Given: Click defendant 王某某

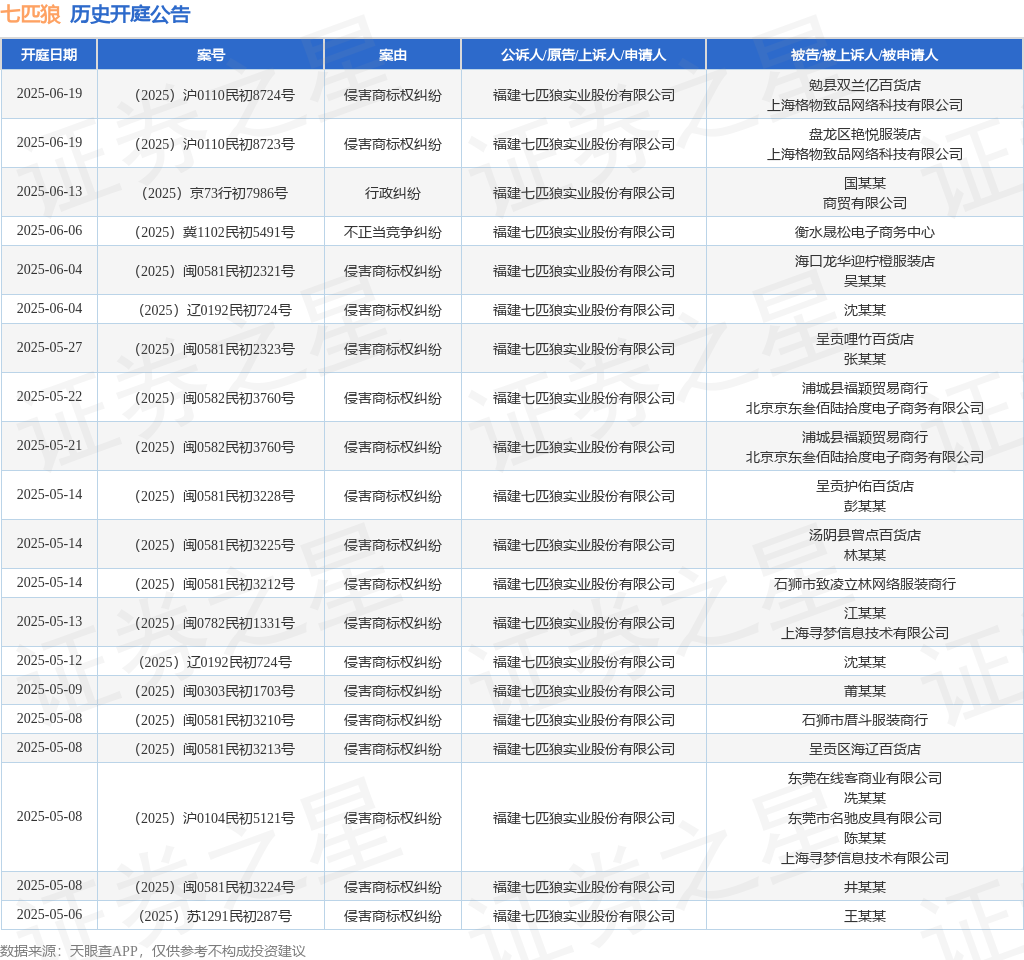Looking at the screenshot, I should coord(865,916).
